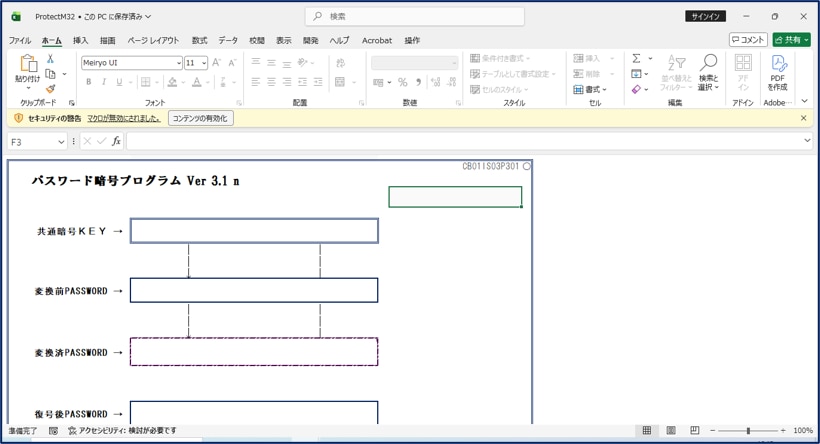Click the 'マクロが無効にされました' link
This screenshot has height=444, width=820.
click(x=124, y=119)
